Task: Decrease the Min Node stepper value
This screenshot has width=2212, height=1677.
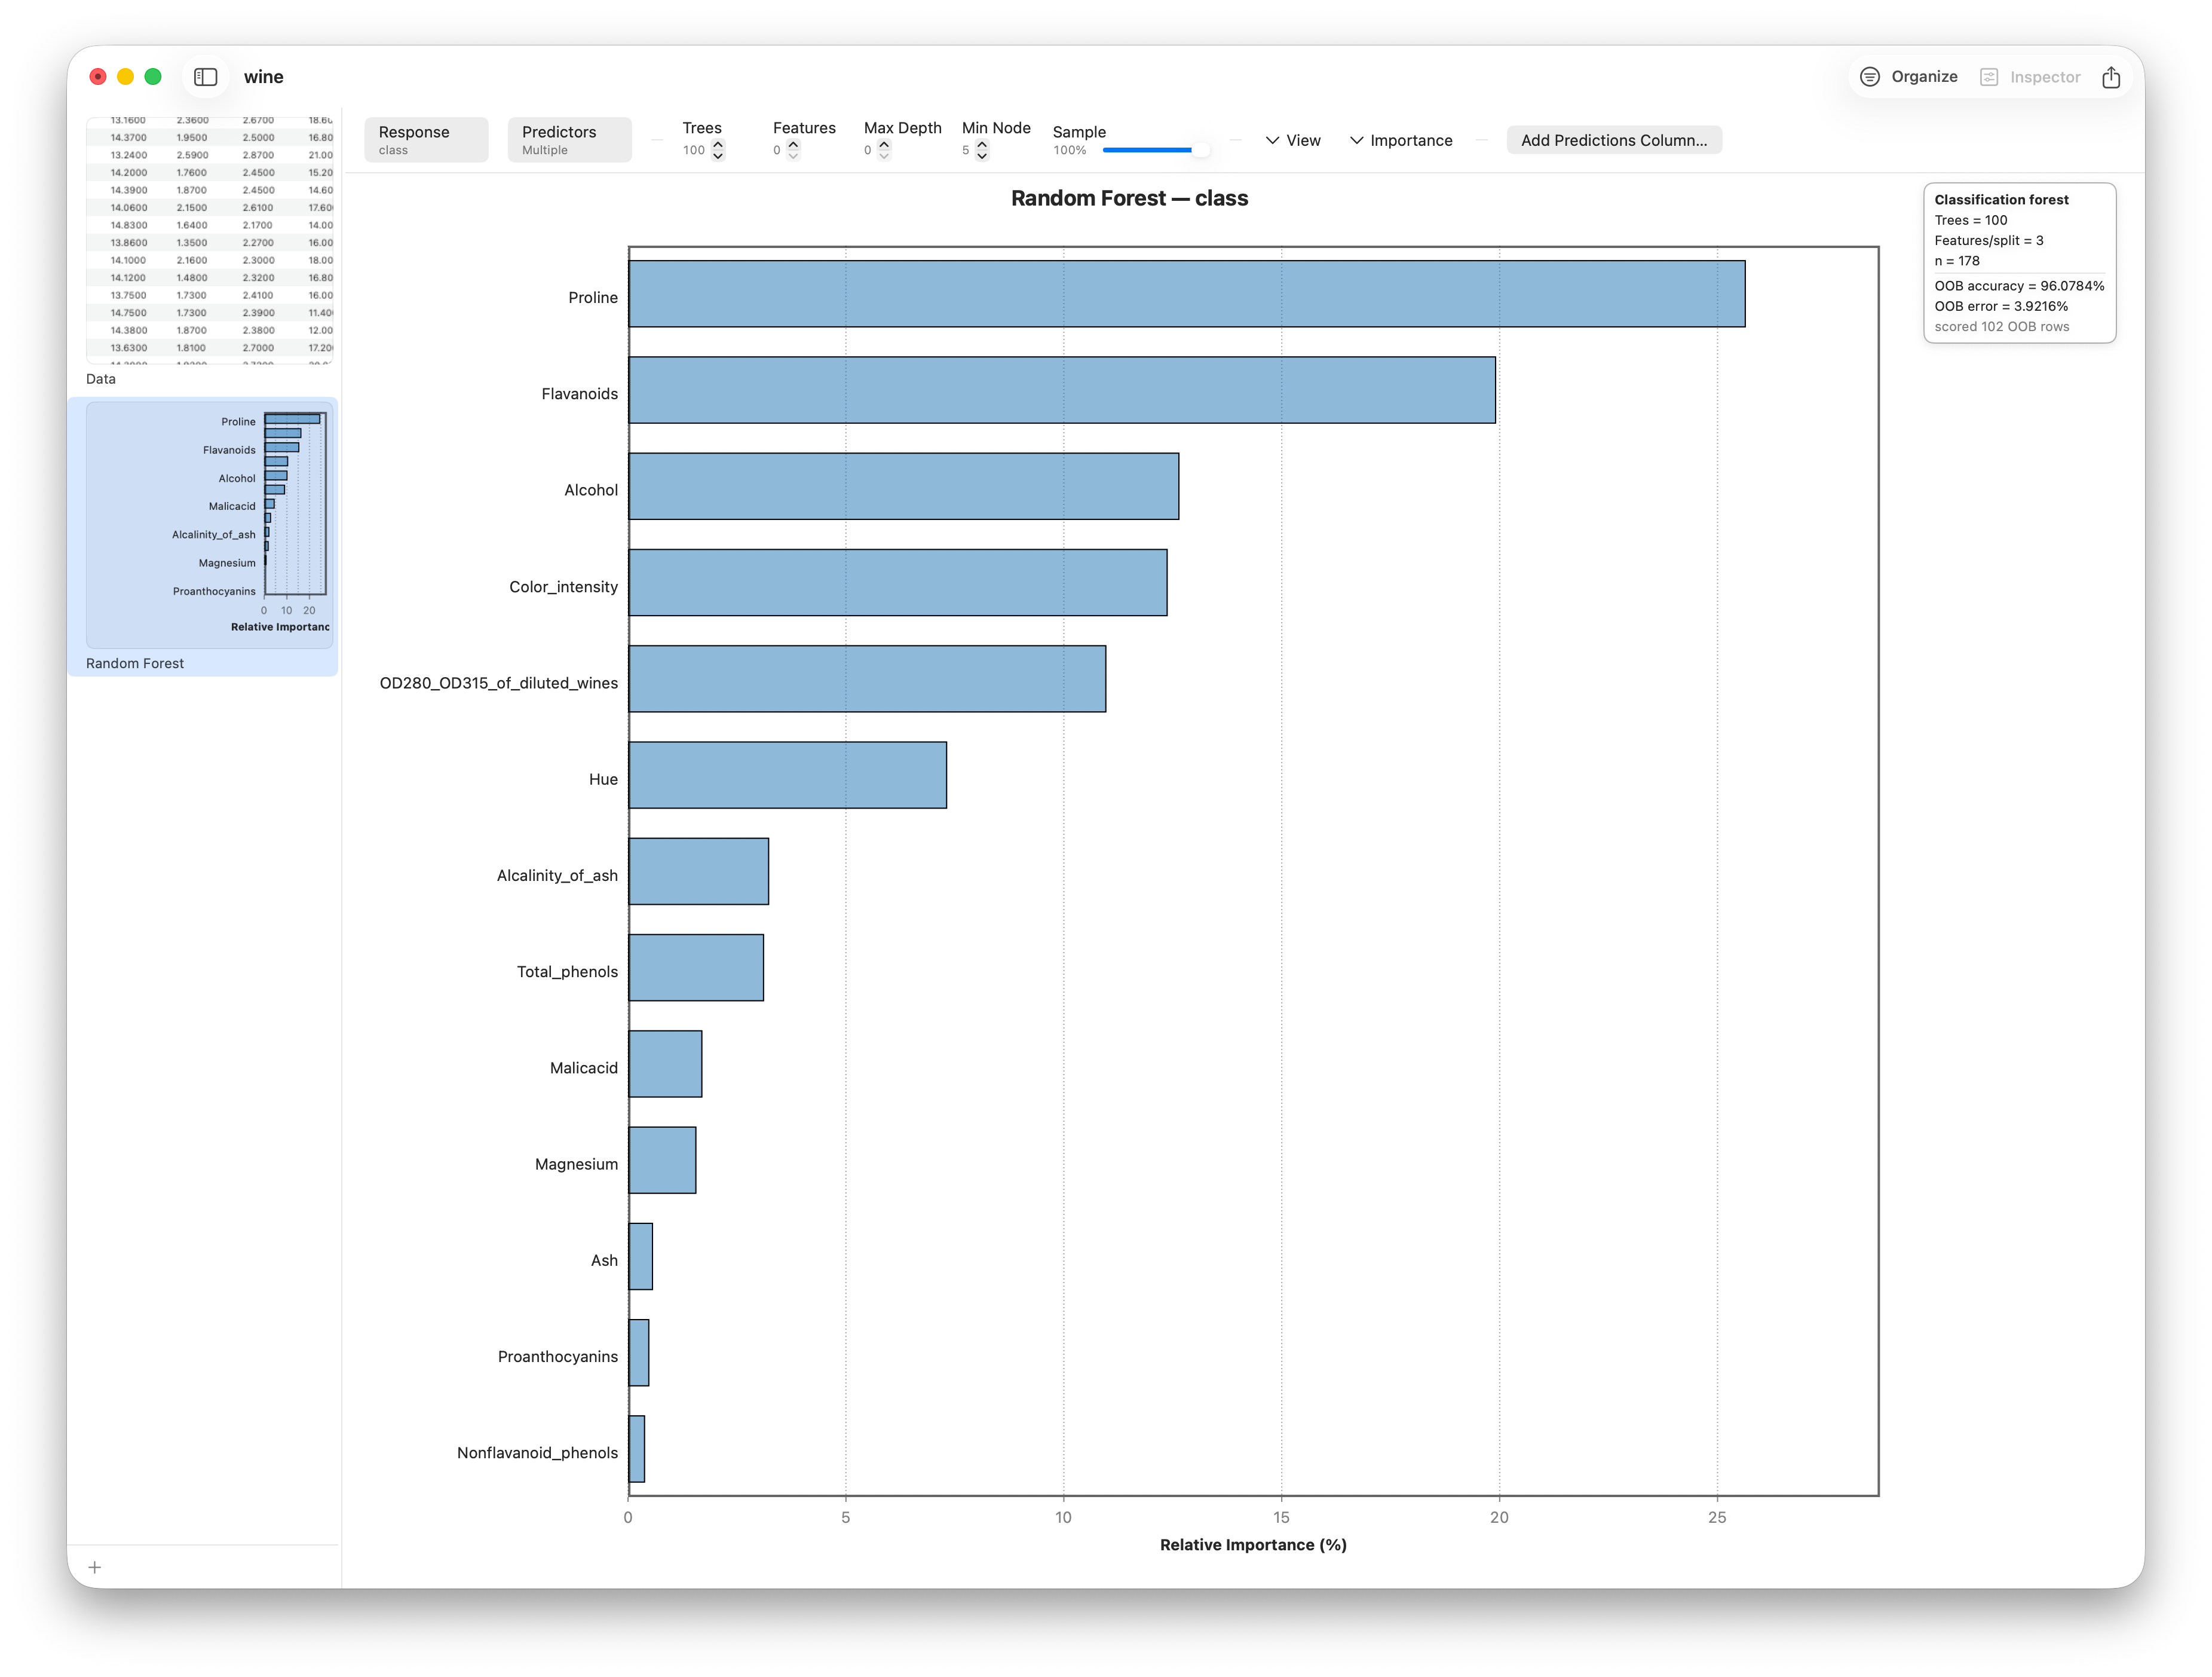Action: click(982, 155)
